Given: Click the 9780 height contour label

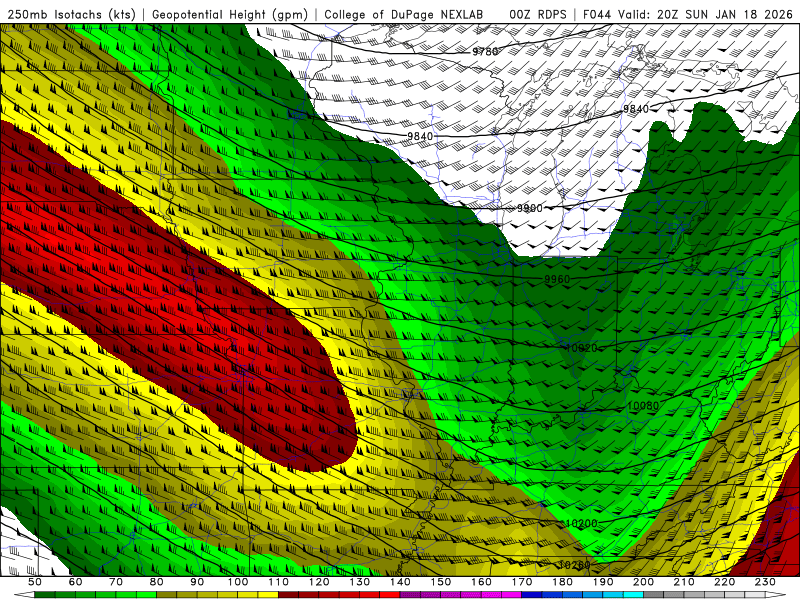Looking at the screenshot, I should pyautogui.click(x=485, y=51).
